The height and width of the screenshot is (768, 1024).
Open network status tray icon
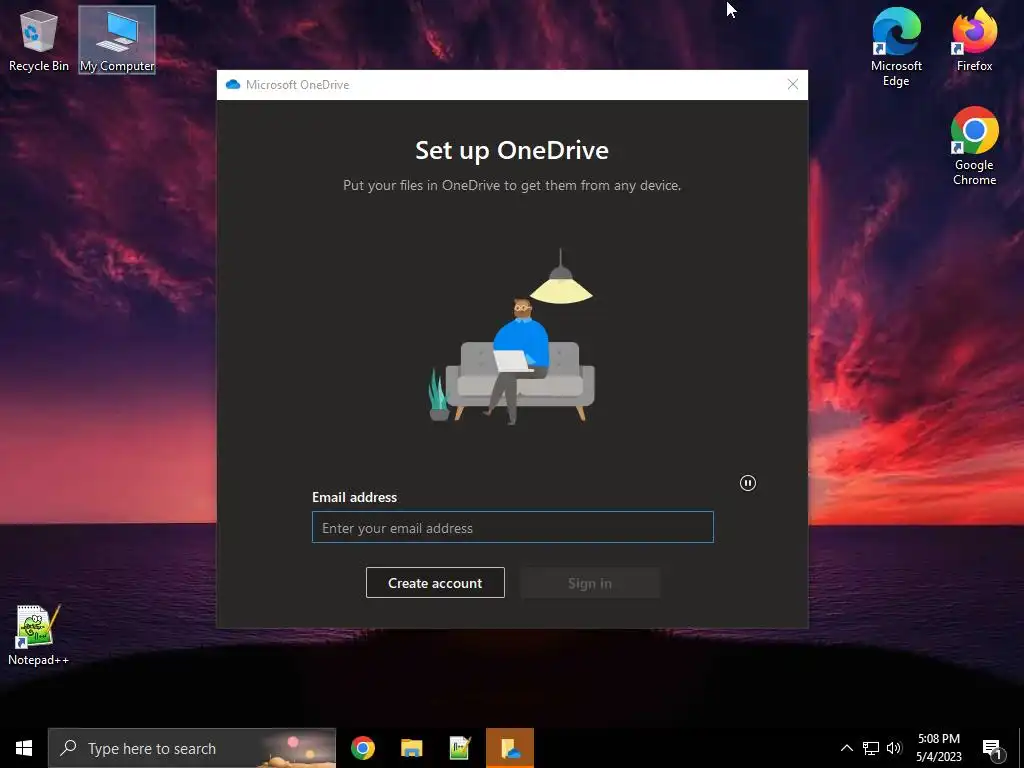coord(871,748)
